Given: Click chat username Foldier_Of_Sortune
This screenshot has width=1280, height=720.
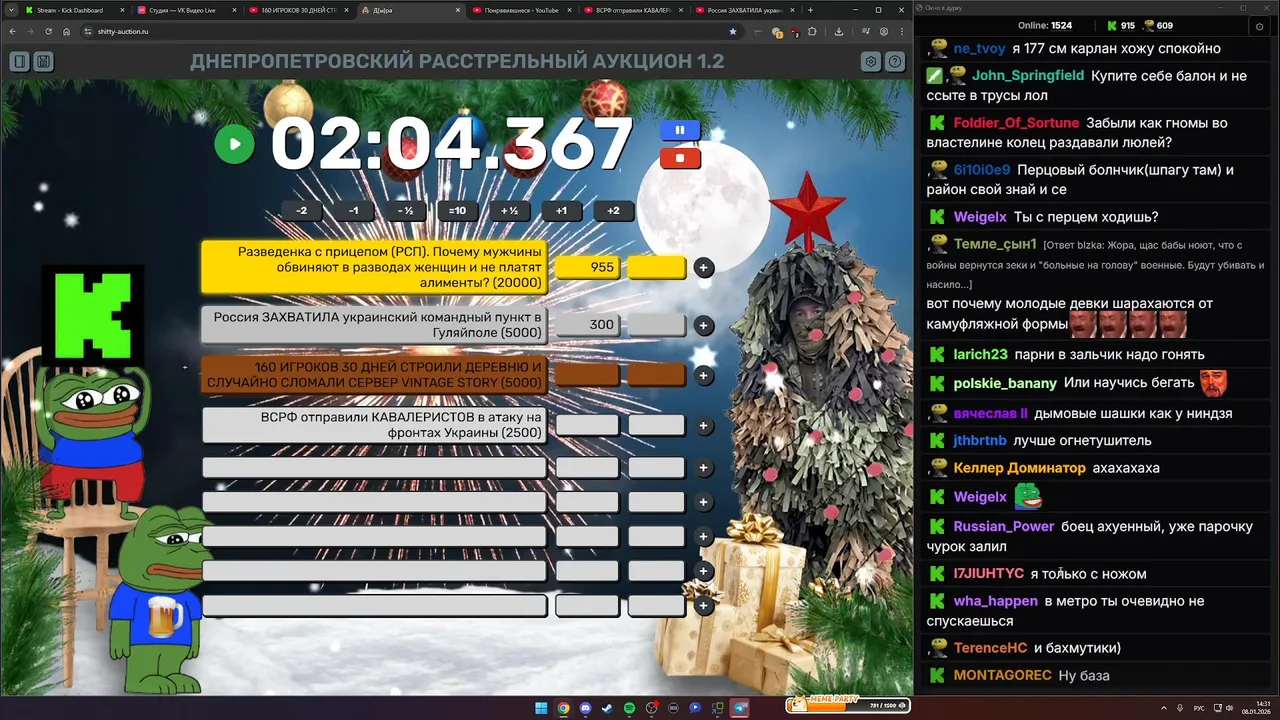Looking at the screenshot, I should tap(1016, 123).
